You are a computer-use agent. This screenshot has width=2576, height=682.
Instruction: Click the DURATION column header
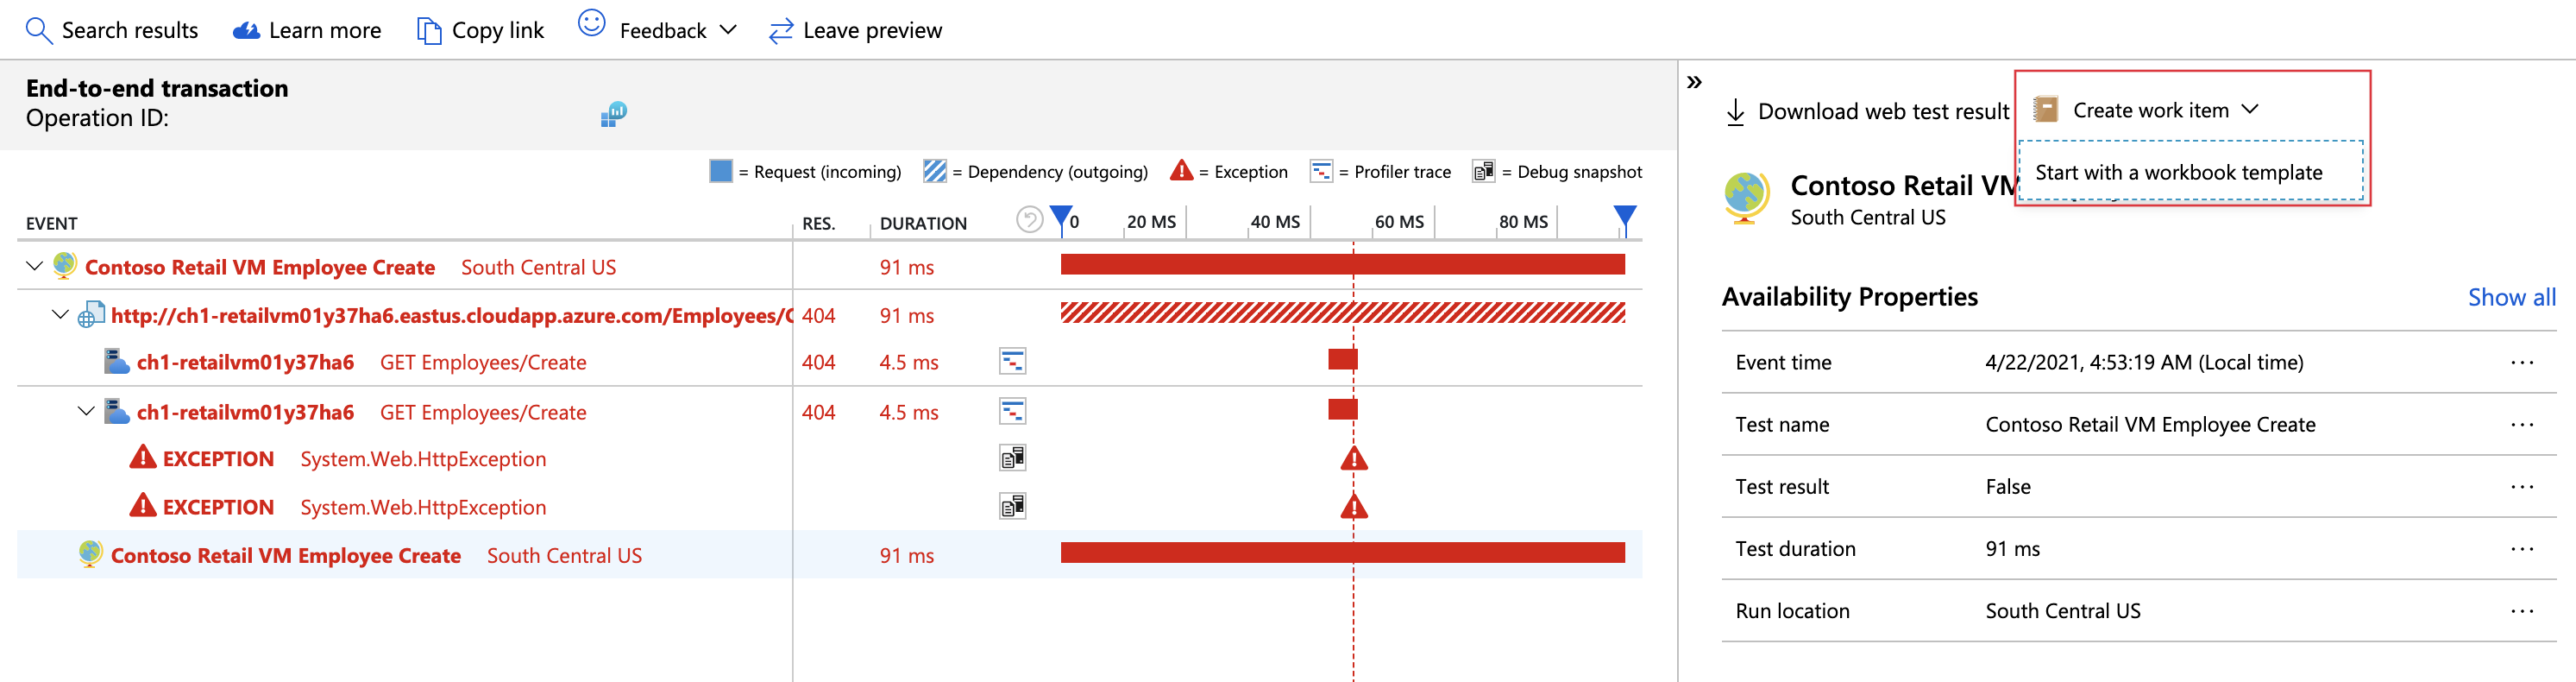[923, 224]
